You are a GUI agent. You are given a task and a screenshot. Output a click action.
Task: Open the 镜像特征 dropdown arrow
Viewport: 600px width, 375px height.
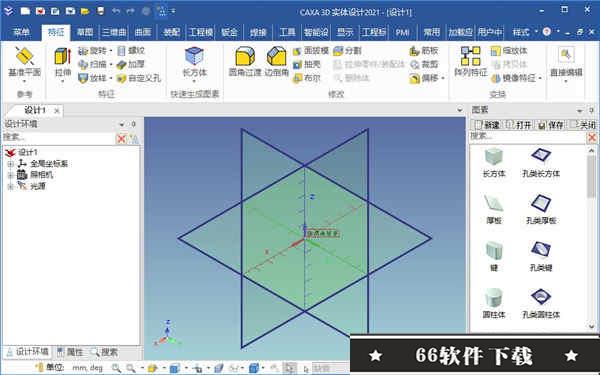pos(540,78)
